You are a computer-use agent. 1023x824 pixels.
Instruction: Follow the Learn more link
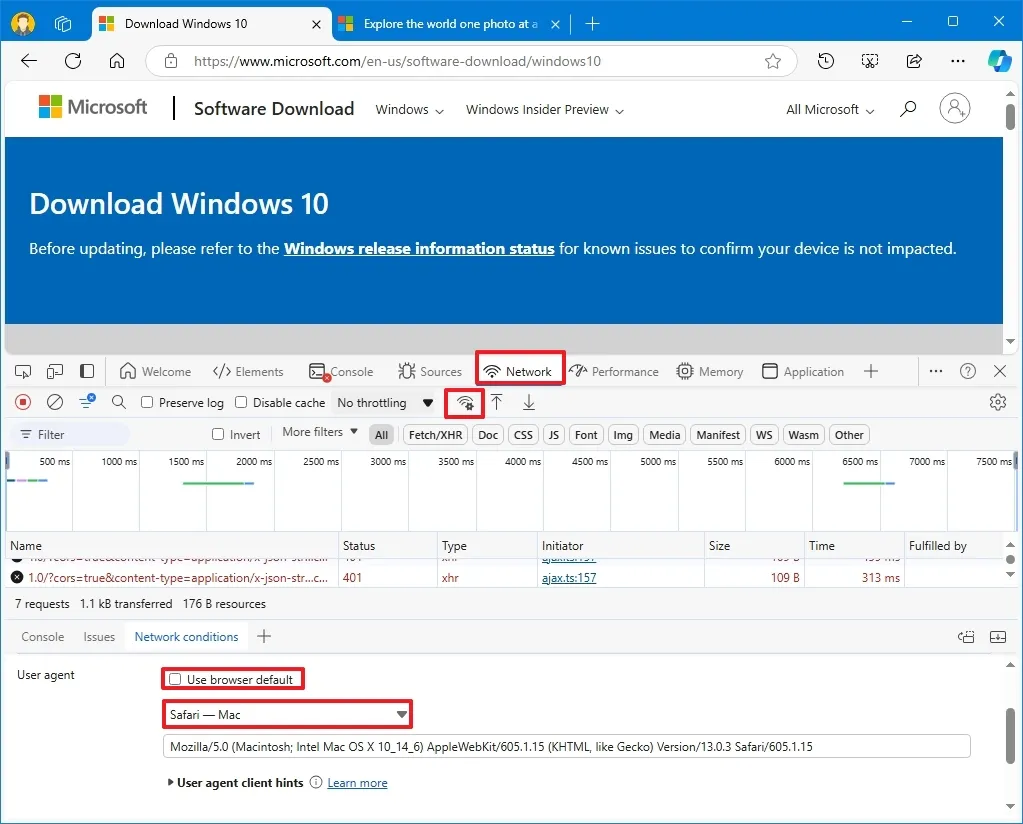pyautogui.click(x=357, y=782)
